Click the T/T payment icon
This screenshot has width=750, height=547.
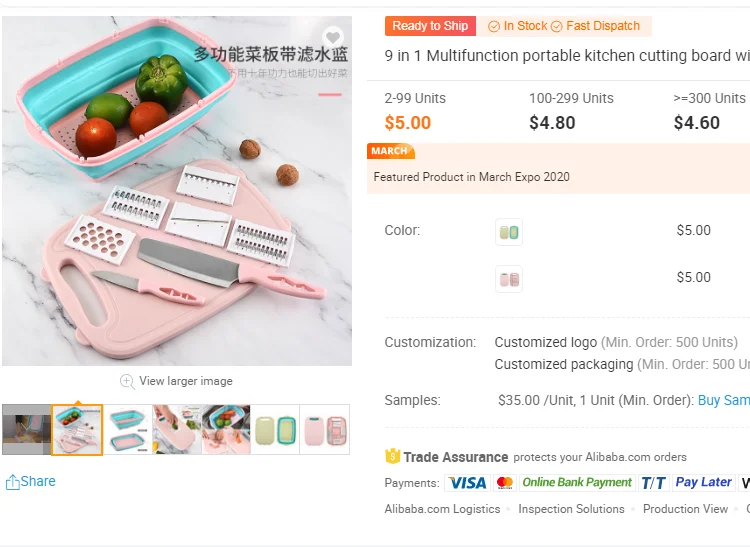coord(654,482)
